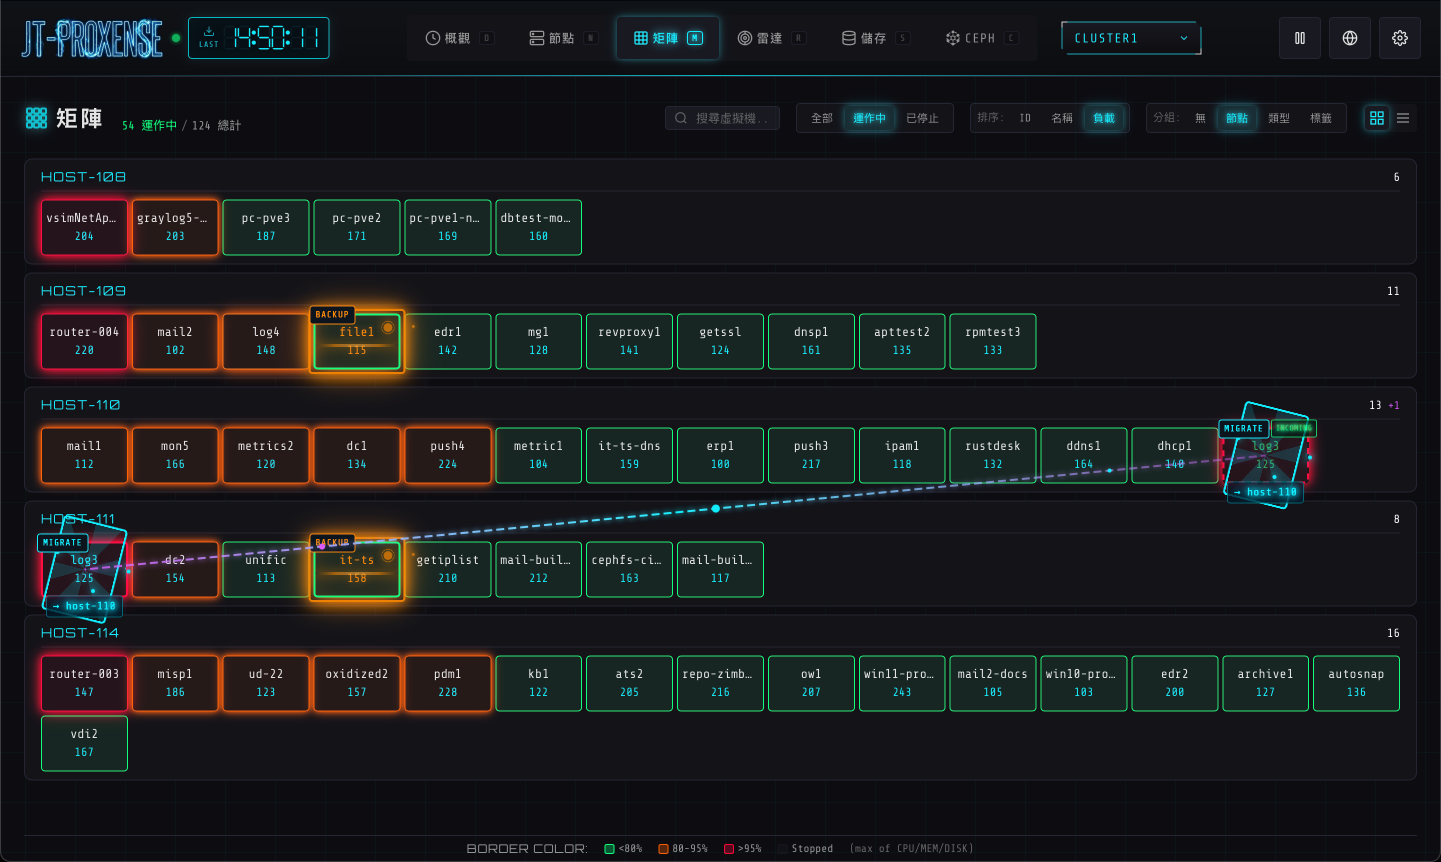This screenshot has width=1441, height=862.
Task: Sort VMs by 負載 (load)
Action: coord(1104,118)
